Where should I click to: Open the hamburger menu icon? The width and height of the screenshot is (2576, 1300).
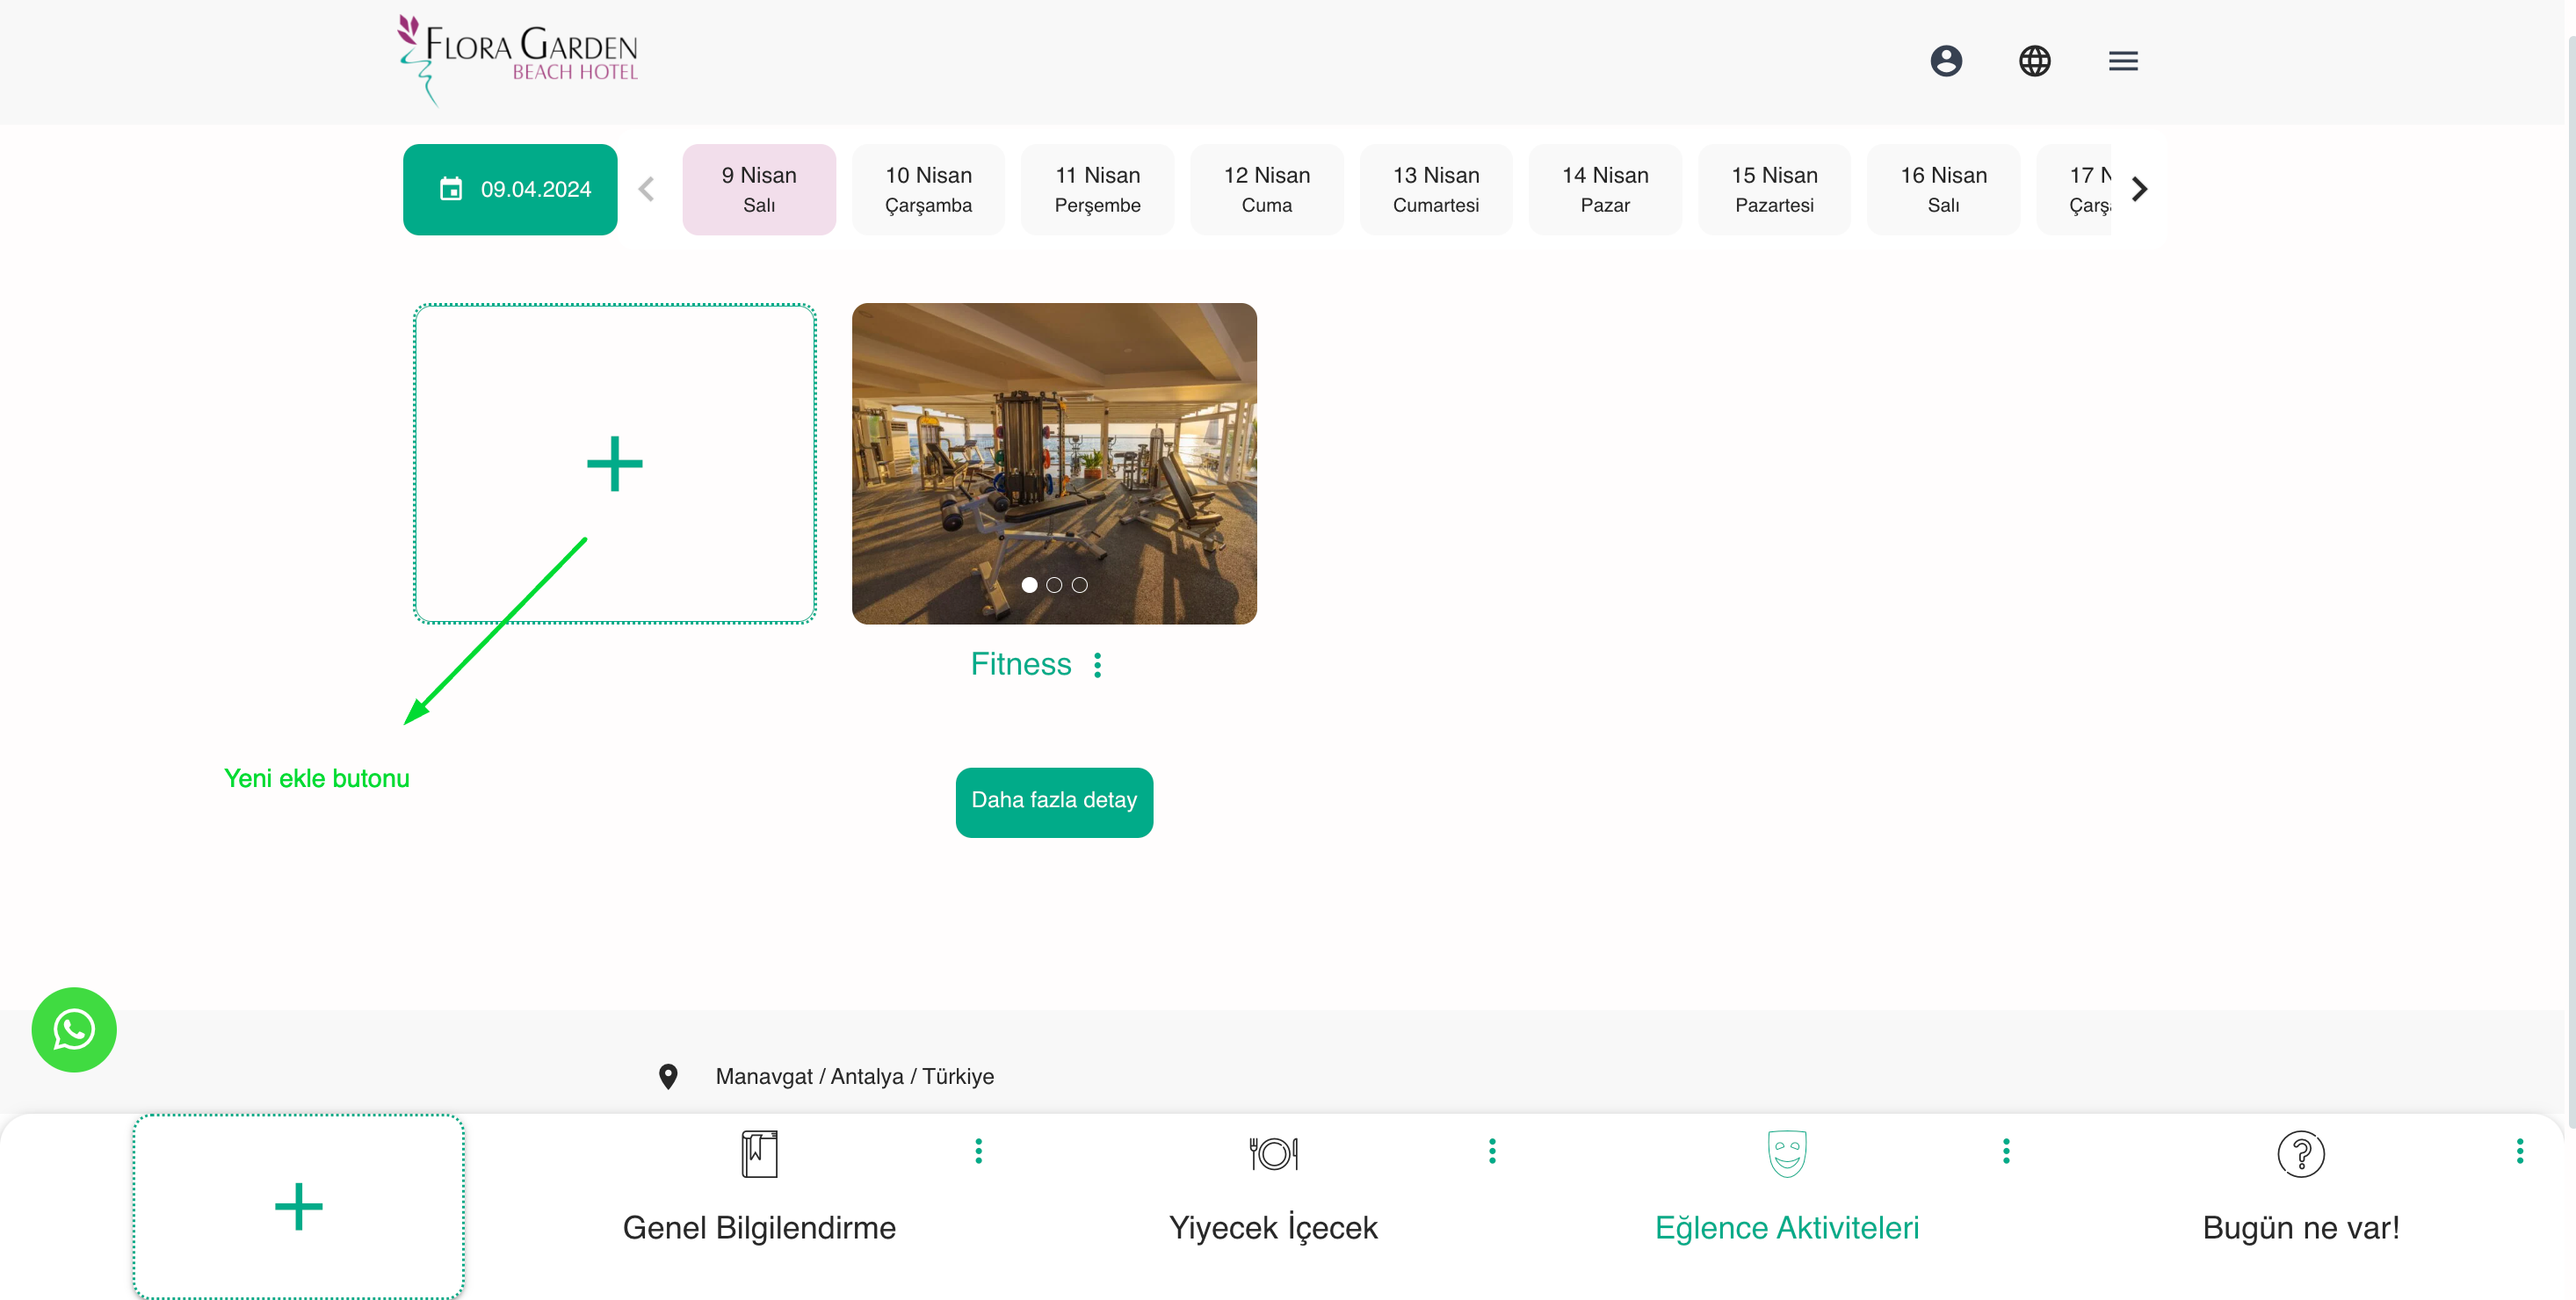(x=2122, y=61)
